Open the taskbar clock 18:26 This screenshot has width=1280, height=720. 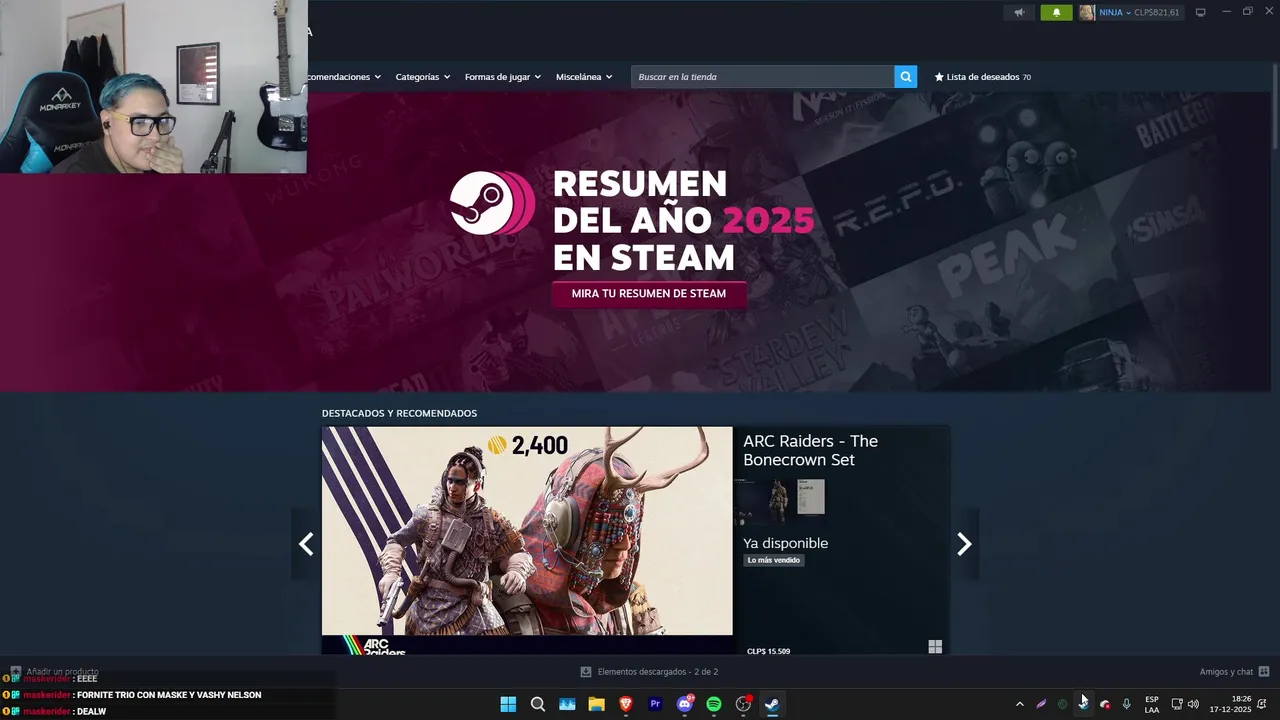click(1231, 704)
